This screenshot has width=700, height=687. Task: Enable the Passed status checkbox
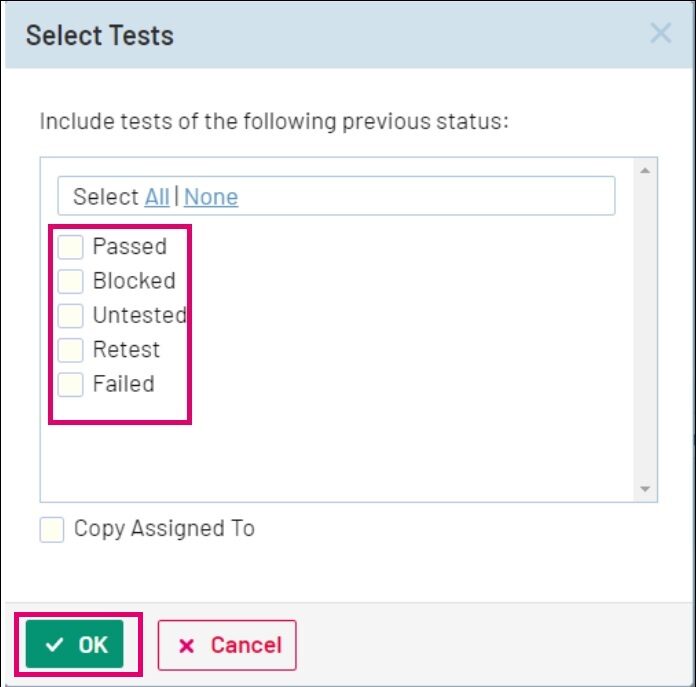[71, 247]
